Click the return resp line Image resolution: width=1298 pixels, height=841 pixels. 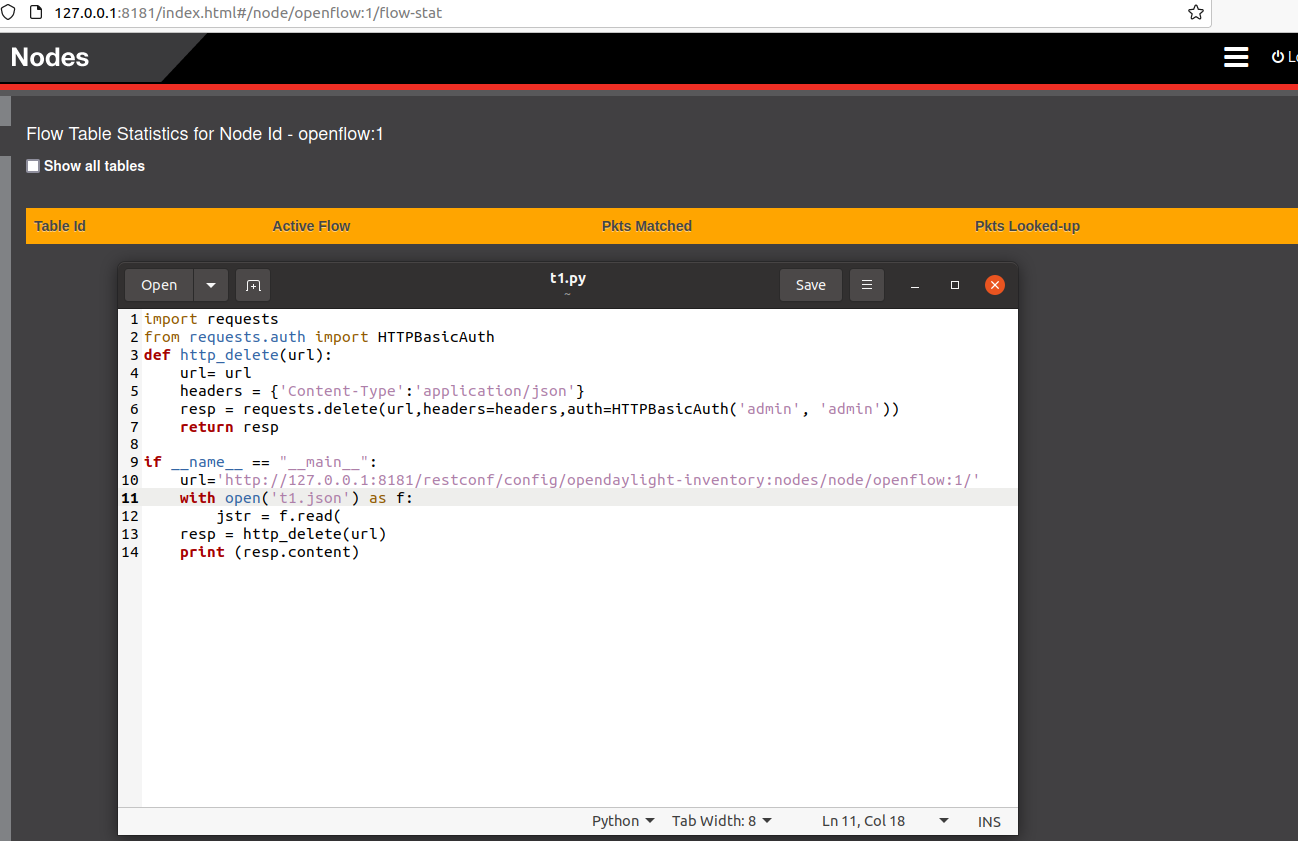(229, 427)
